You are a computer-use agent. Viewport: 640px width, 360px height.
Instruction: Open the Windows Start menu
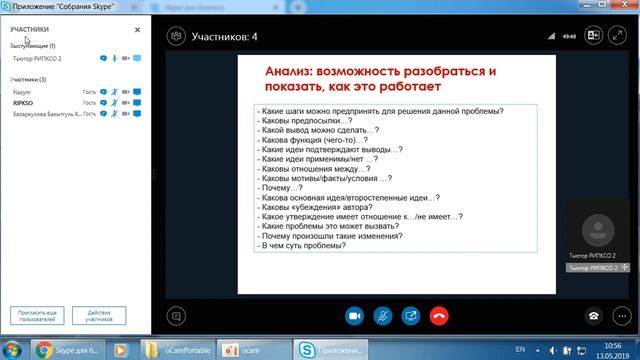coord(12,350)
